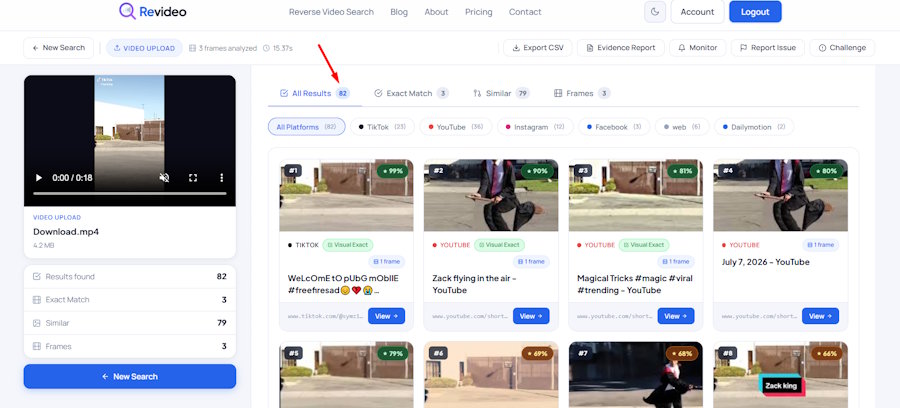This screenshot has width=900, height=408.
Task: Open the Pricing page
Action: (x=479, y=11)
